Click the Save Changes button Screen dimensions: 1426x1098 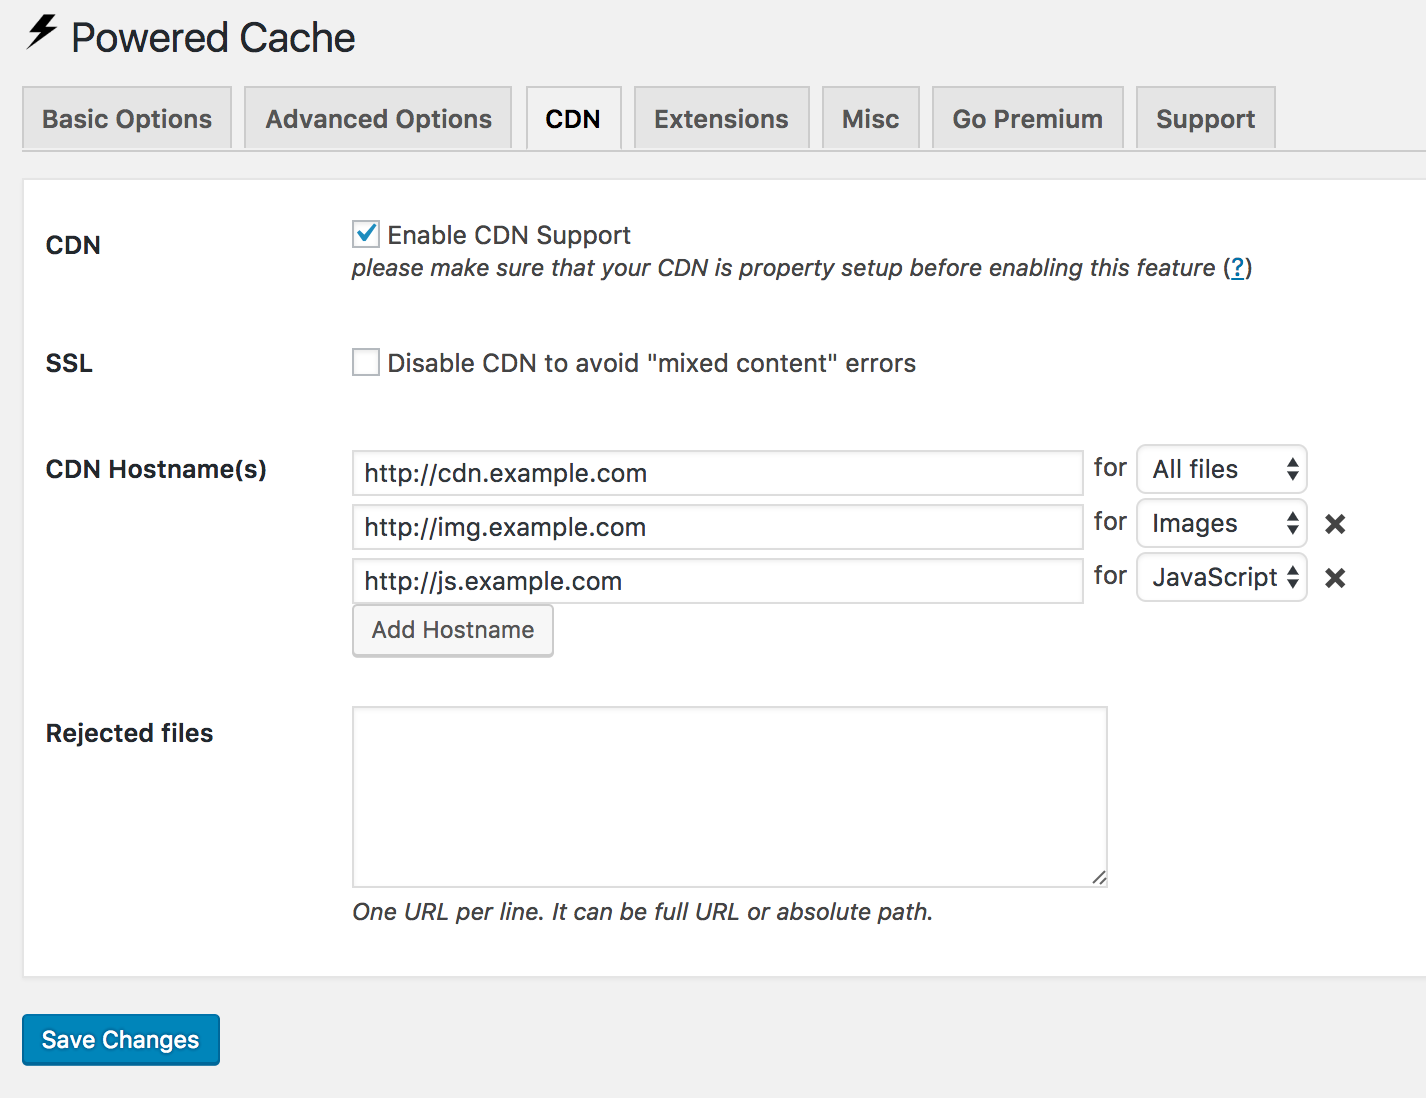coord(120,1039)
